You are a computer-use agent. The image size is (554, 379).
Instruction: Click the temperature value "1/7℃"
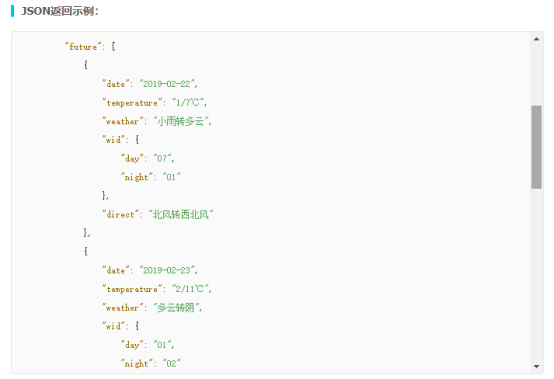[187, 103]
